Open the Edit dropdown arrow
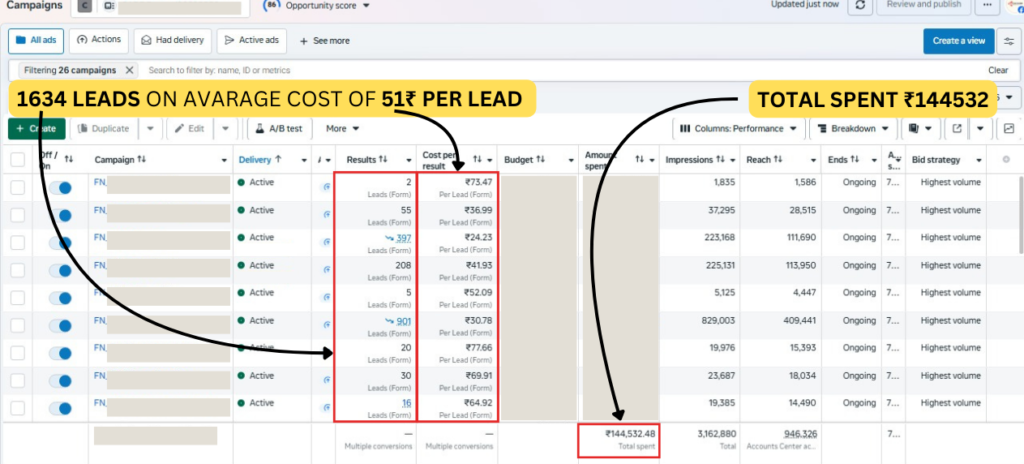The width and height of the screenshot is (1024, 464). click(x=225, y=129)
